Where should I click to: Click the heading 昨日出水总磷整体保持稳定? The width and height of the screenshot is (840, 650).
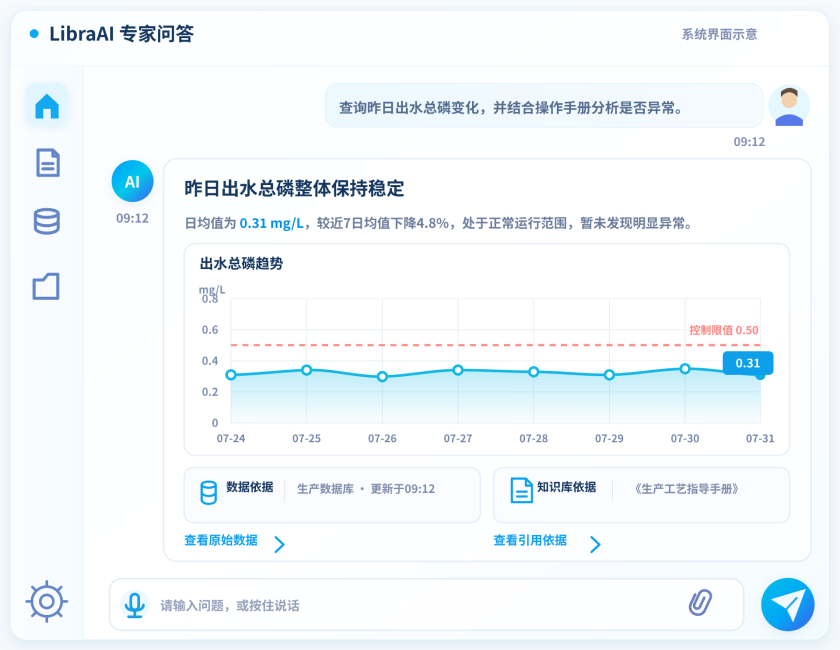[294, 189]
